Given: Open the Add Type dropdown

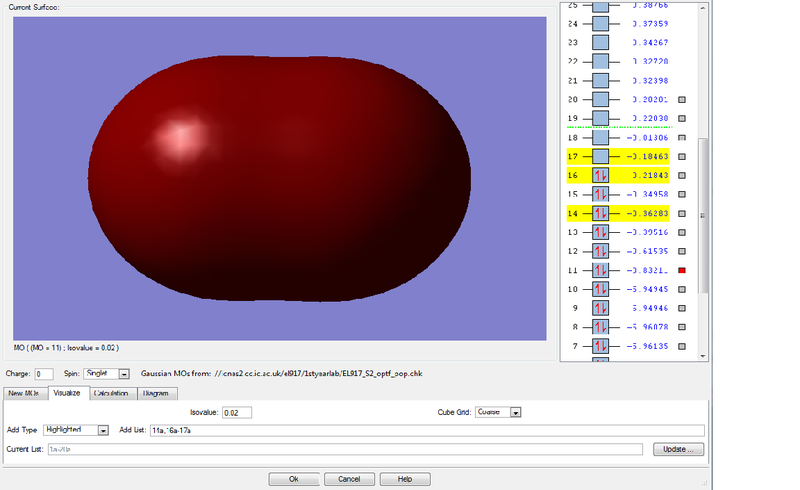Looking at the screenshot, I should [x=103, y=430].
